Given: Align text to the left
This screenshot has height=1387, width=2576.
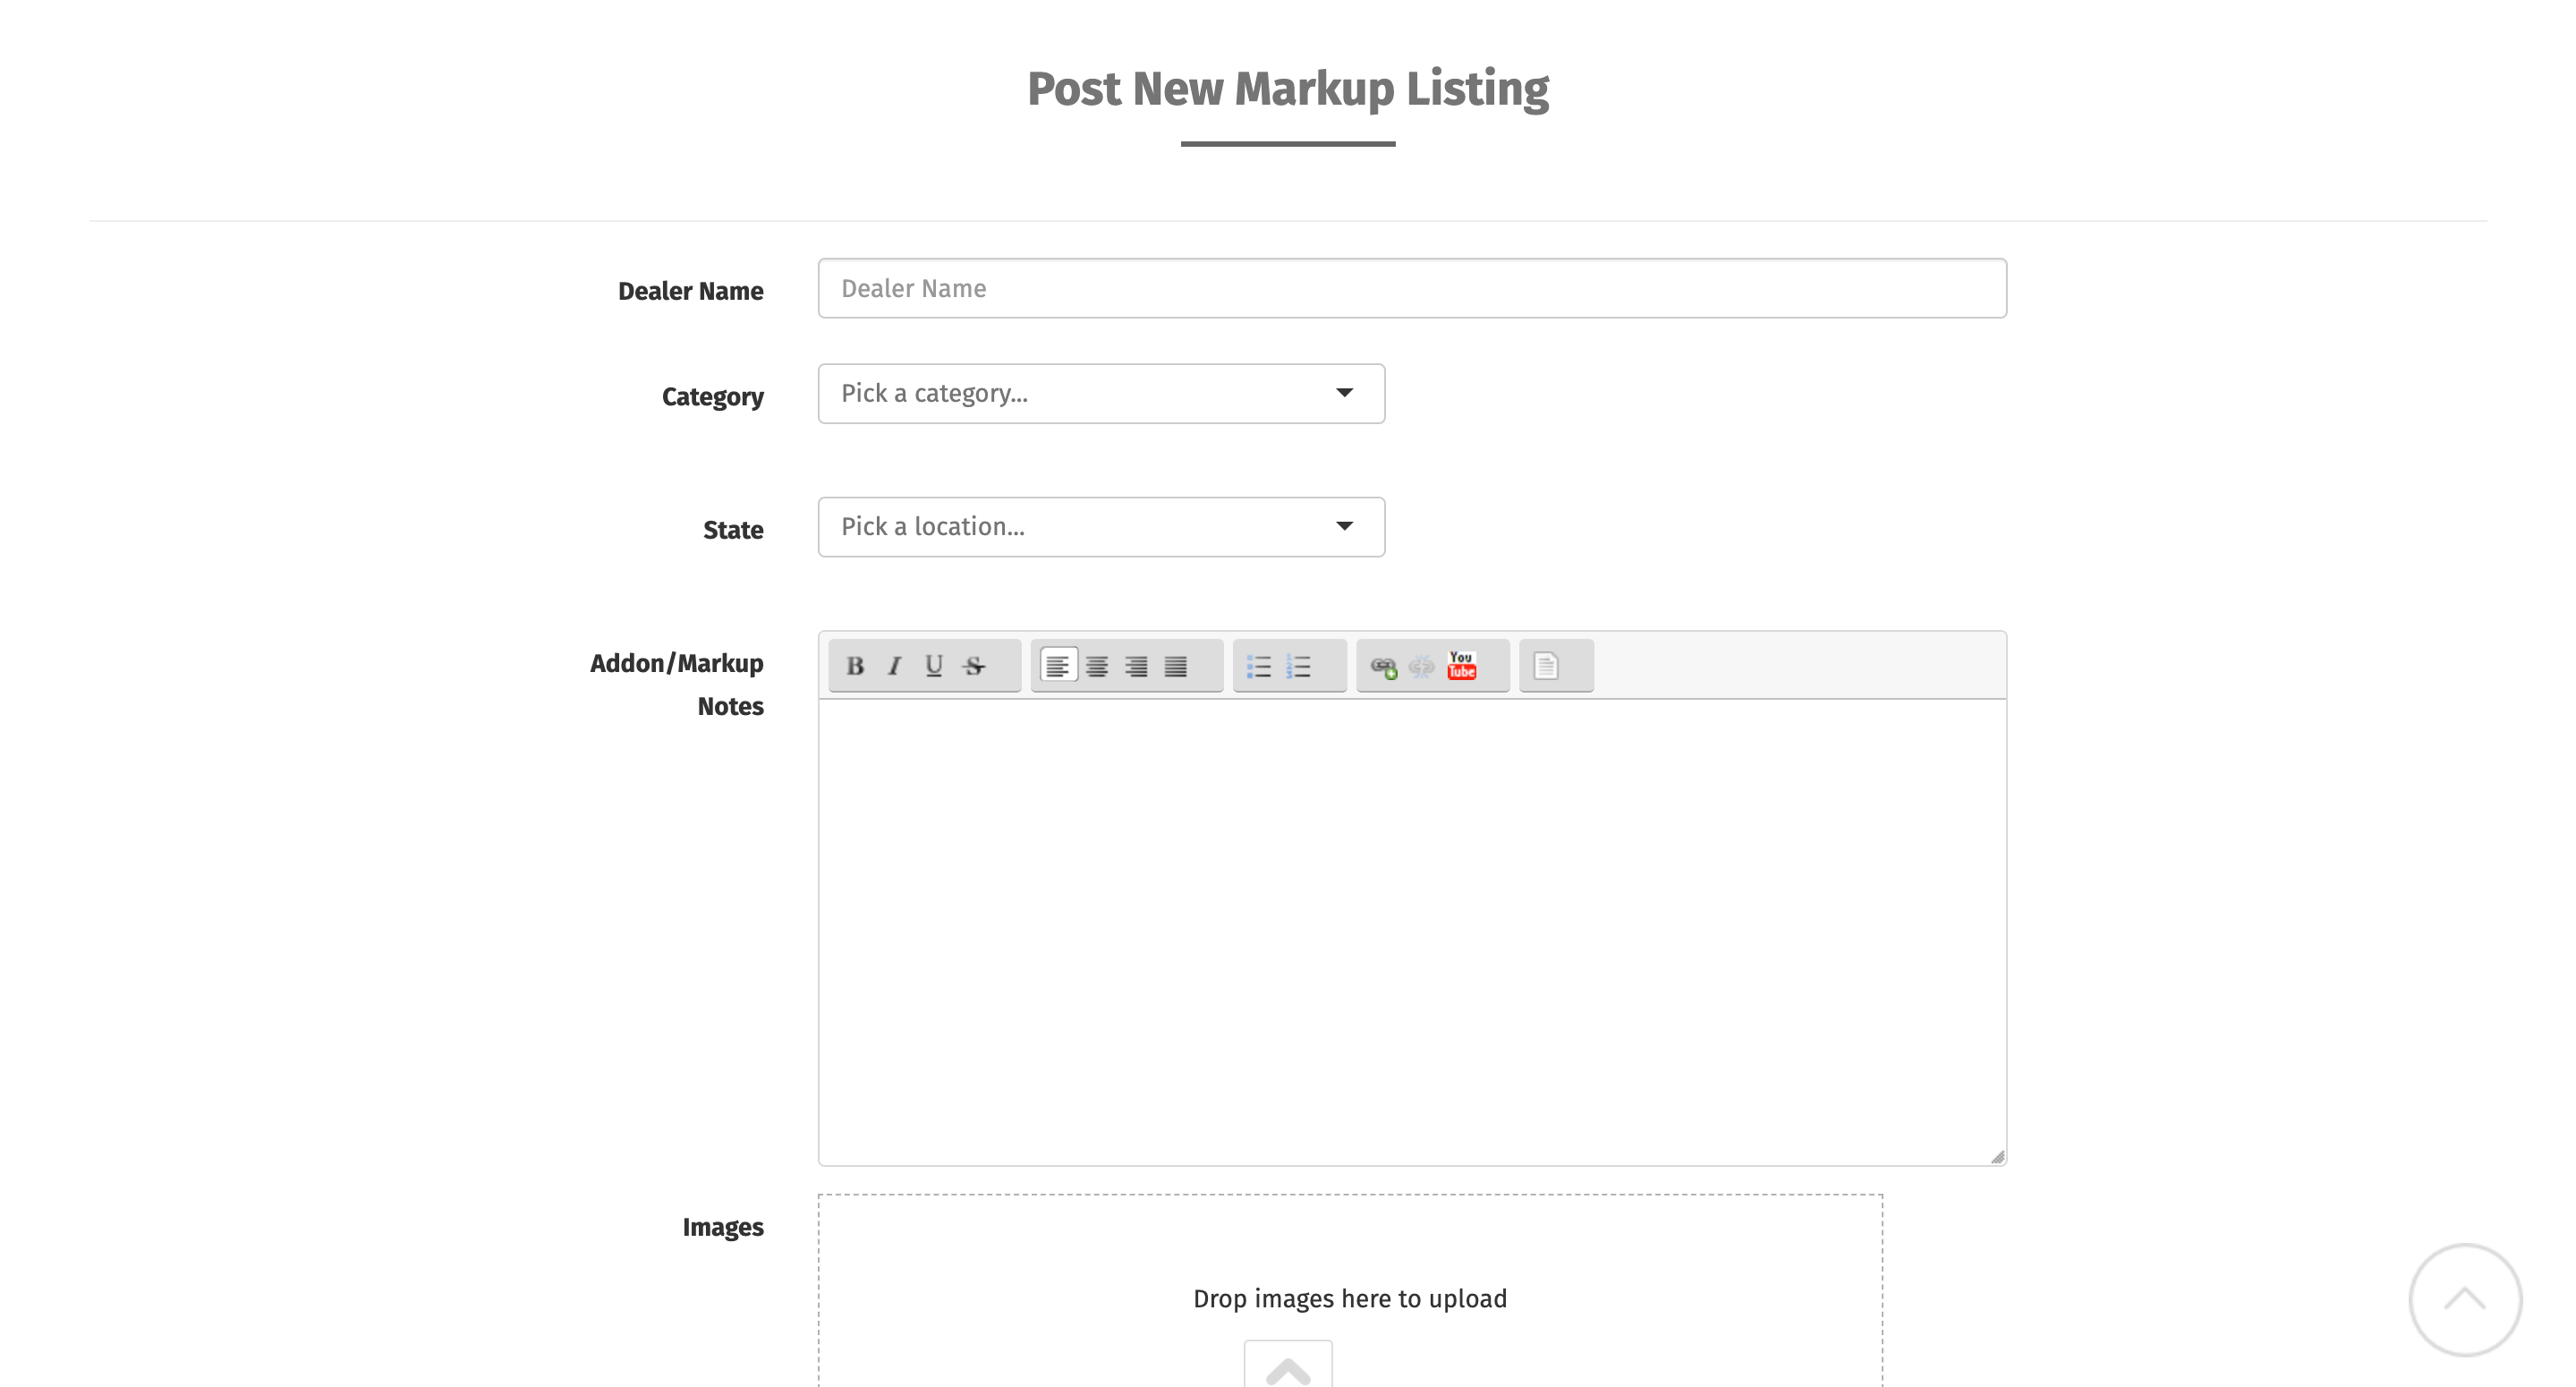Looking at the screenshot, I should (1058, 666).
